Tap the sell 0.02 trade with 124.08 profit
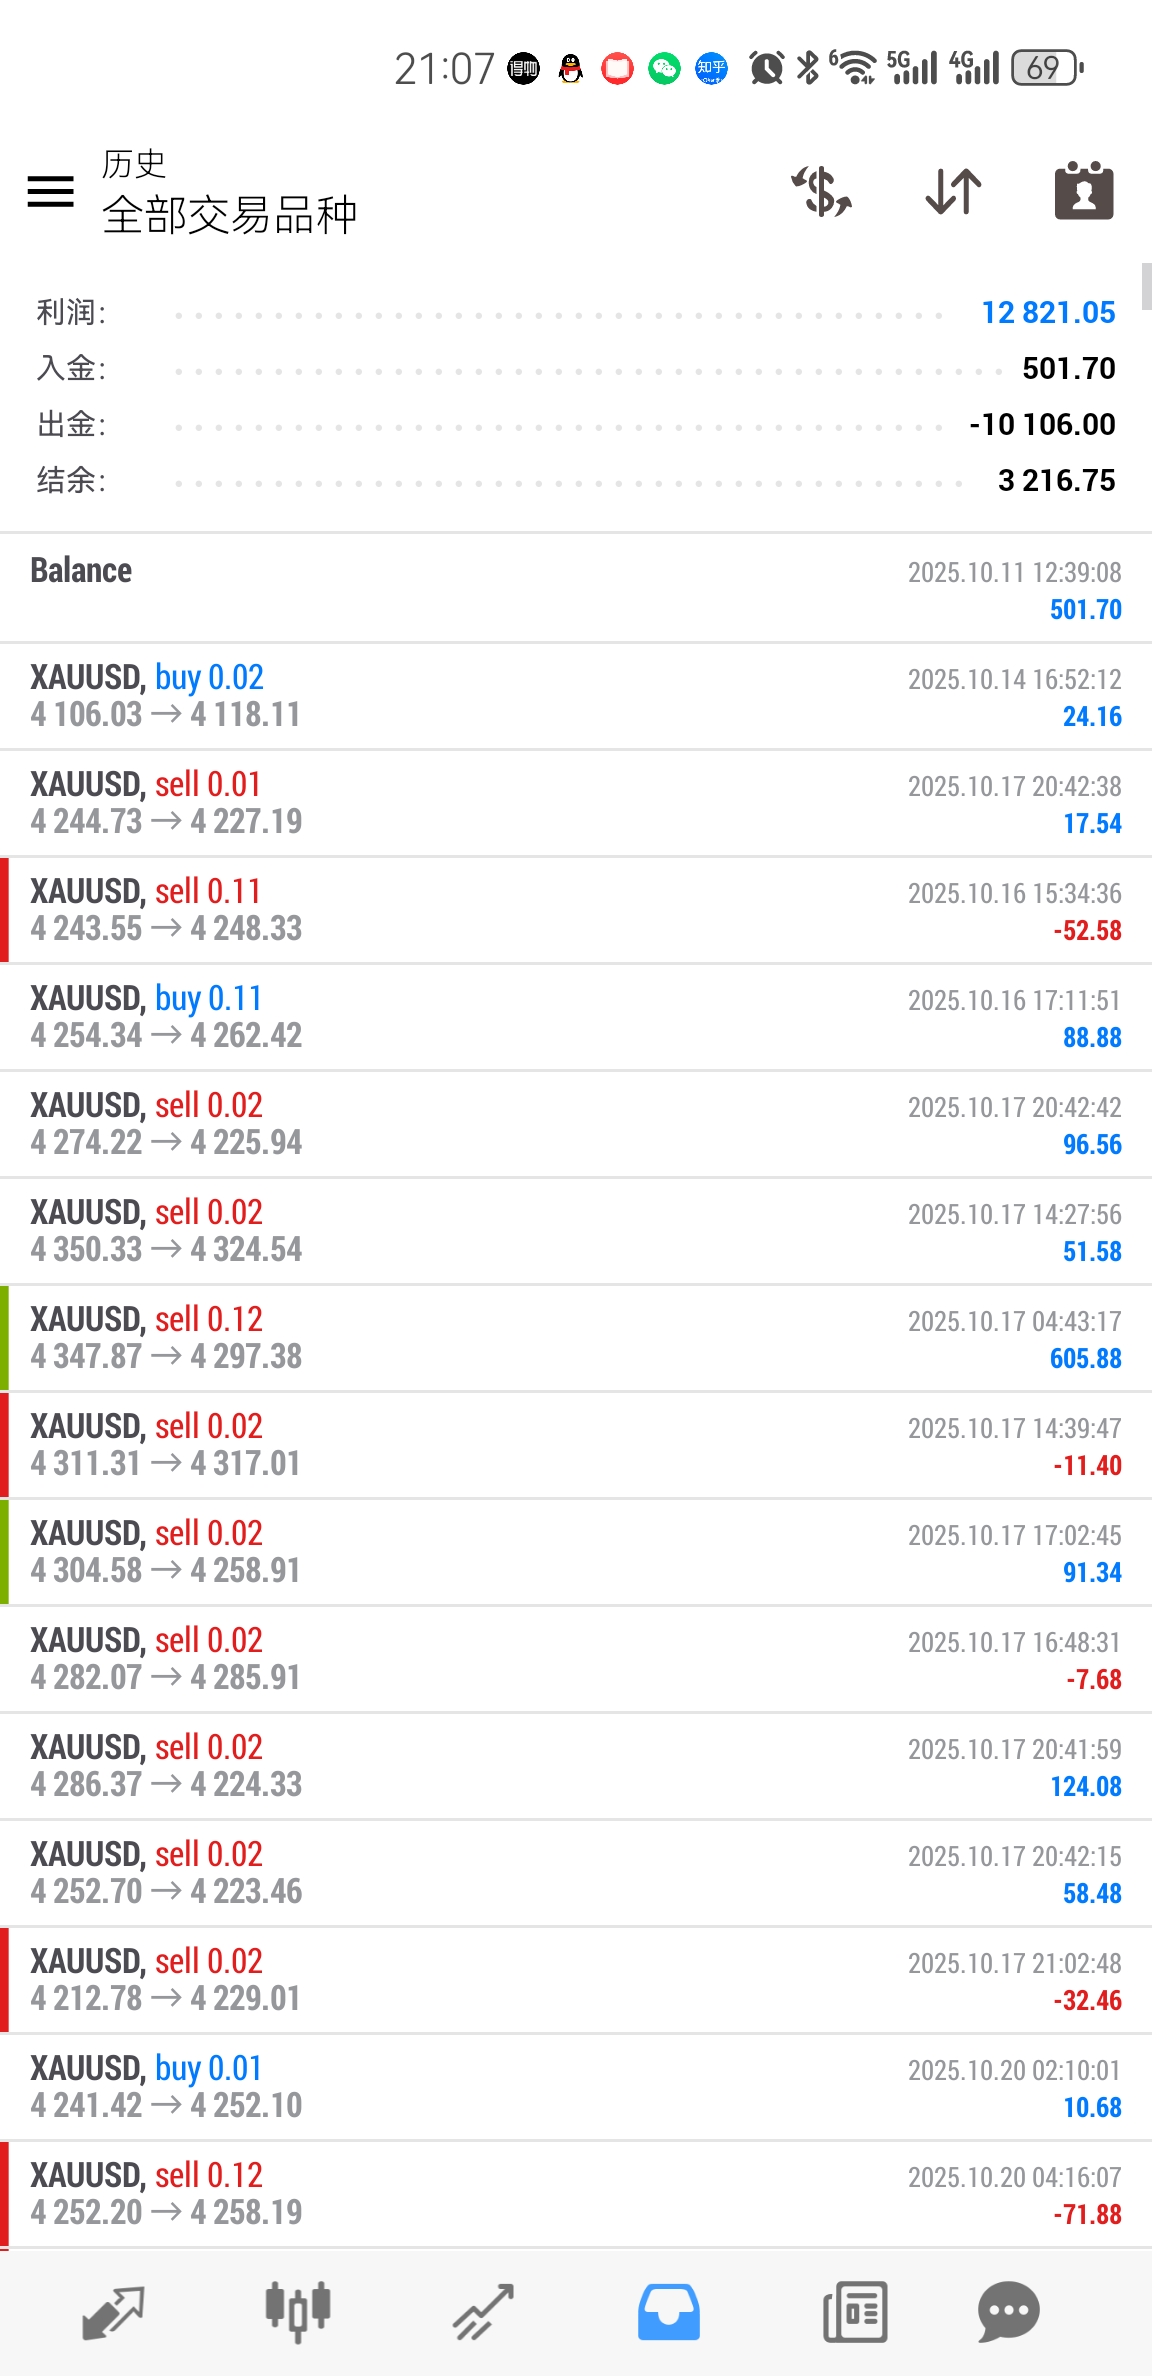 (576, 1766)
